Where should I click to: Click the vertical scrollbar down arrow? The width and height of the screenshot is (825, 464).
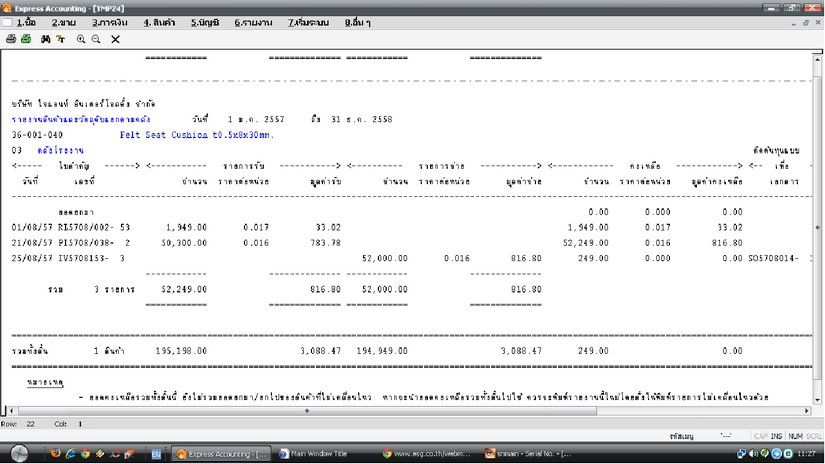[x=818, y=402]
